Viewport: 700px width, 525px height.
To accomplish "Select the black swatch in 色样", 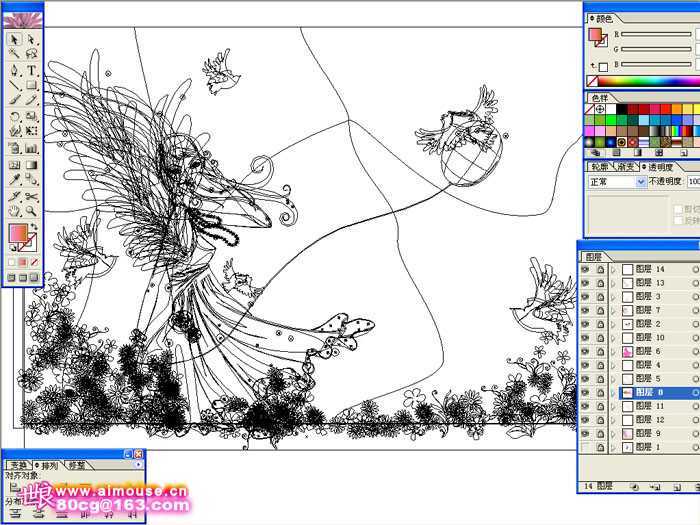I will 622,108.
